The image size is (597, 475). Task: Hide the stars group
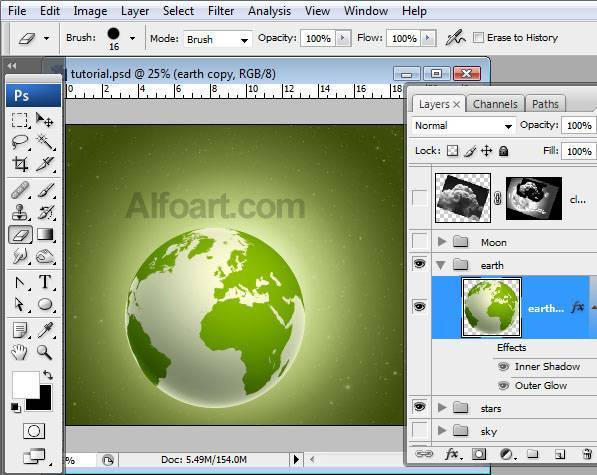pos(420,407)
